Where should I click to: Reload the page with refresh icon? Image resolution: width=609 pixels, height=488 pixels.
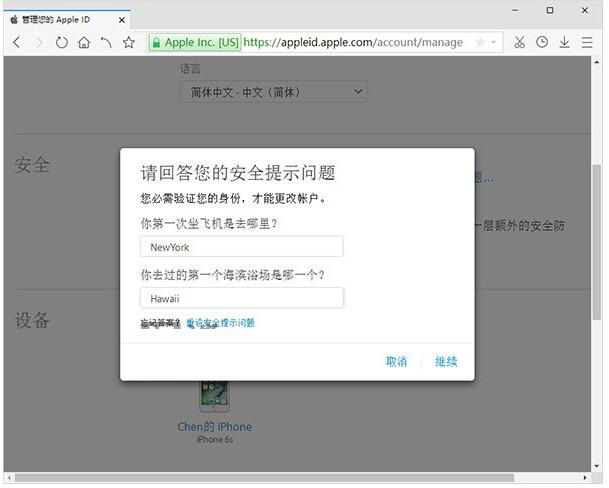coord(62,42)
